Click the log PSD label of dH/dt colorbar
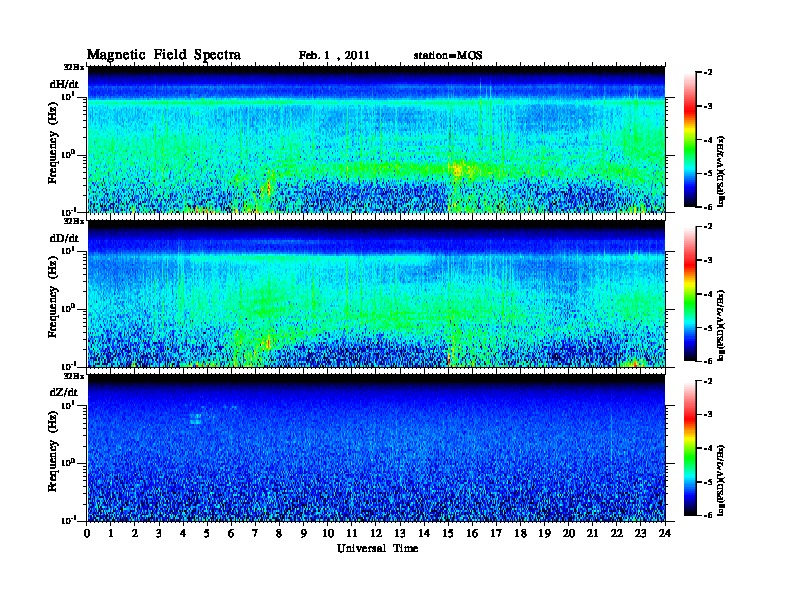Screen dimensions: 792x612 point(721,171)
